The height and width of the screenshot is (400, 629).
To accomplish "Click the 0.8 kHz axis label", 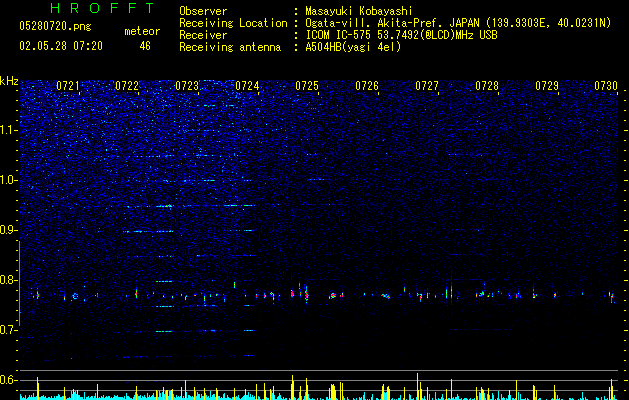I will click(x=9, y=280).
